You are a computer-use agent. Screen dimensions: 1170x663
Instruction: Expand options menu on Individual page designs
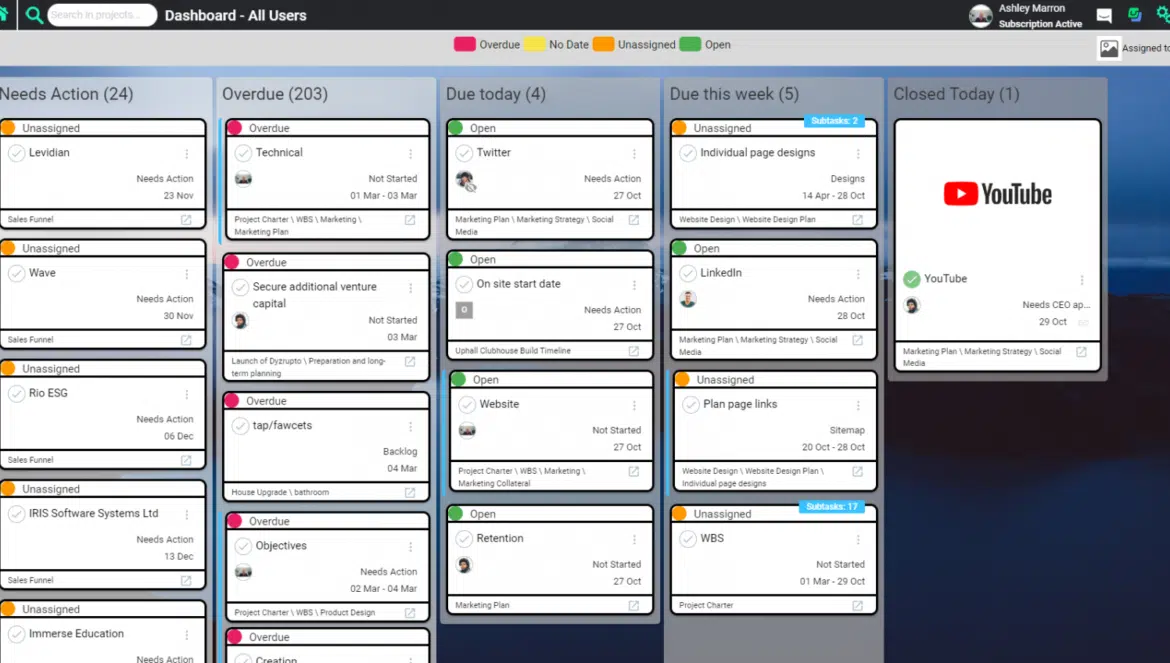pos(858,154)
